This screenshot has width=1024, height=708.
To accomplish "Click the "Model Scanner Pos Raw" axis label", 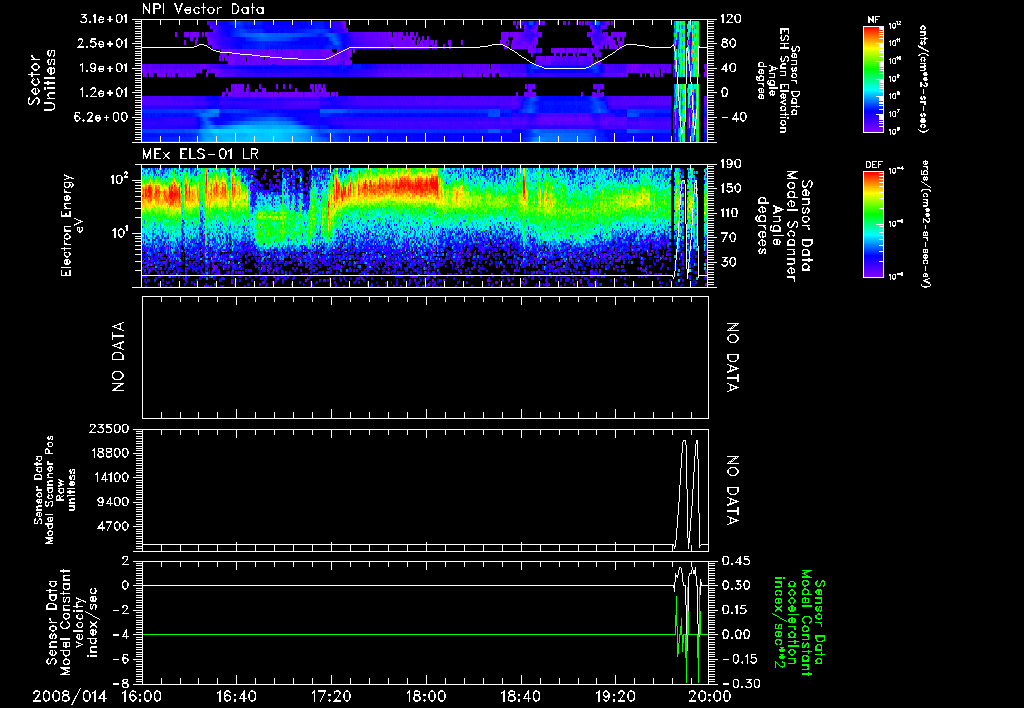I will tap(55, 490).
